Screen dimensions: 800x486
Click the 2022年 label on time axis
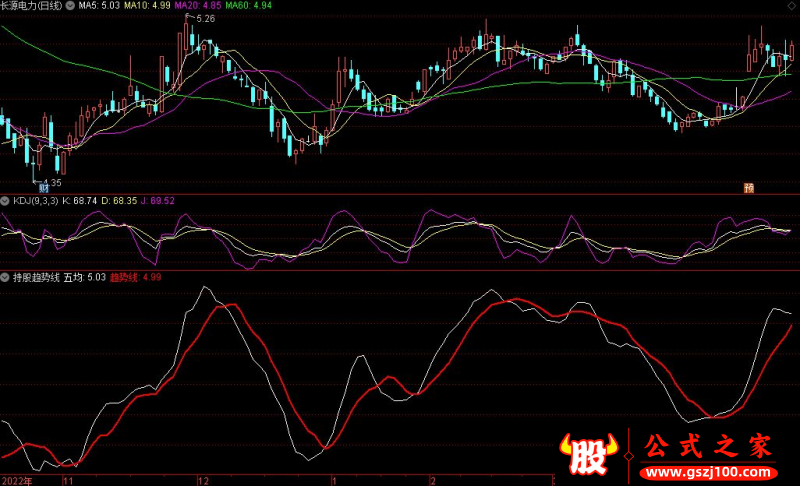[x=16, y=481]
